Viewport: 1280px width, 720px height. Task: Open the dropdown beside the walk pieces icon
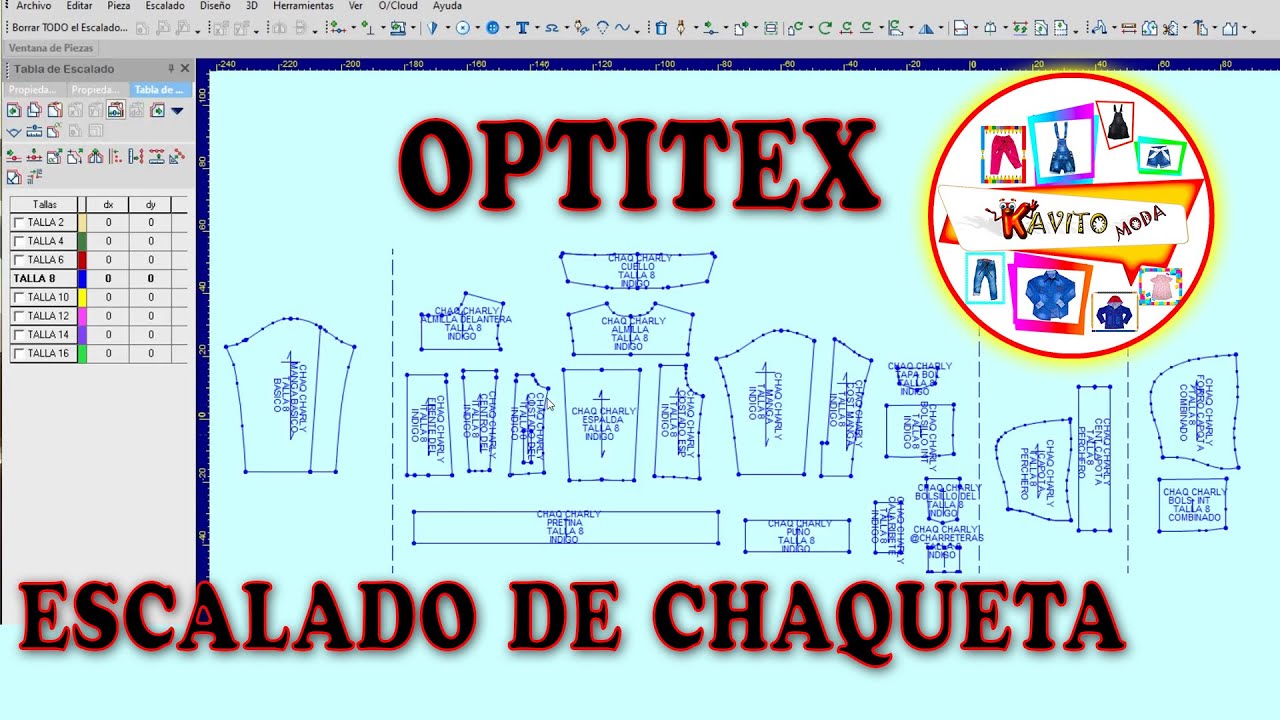(x=1114, y=28)
